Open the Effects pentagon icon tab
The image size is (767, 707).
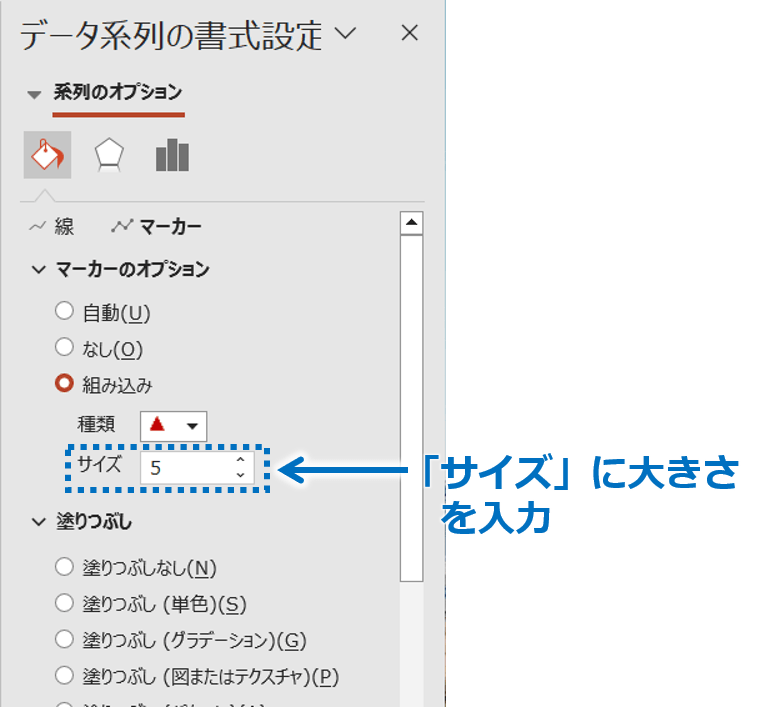pyautogui.click(x=109, y=155)
